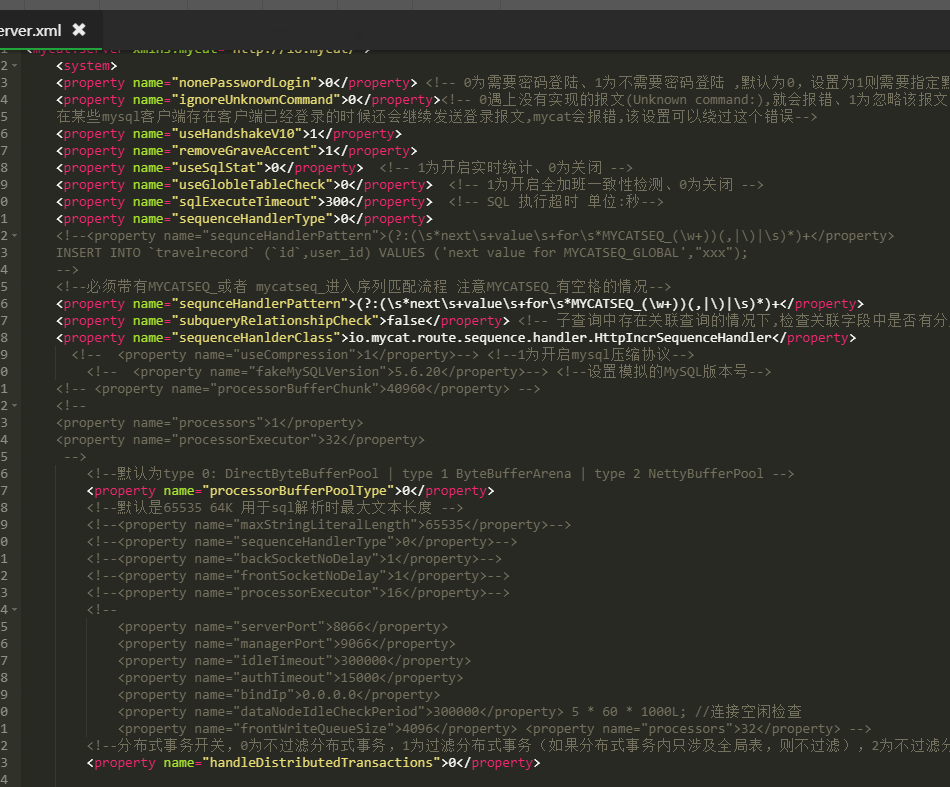
Task: Click the nonePasswordLogin attribute value
Action: pos(245,82)
